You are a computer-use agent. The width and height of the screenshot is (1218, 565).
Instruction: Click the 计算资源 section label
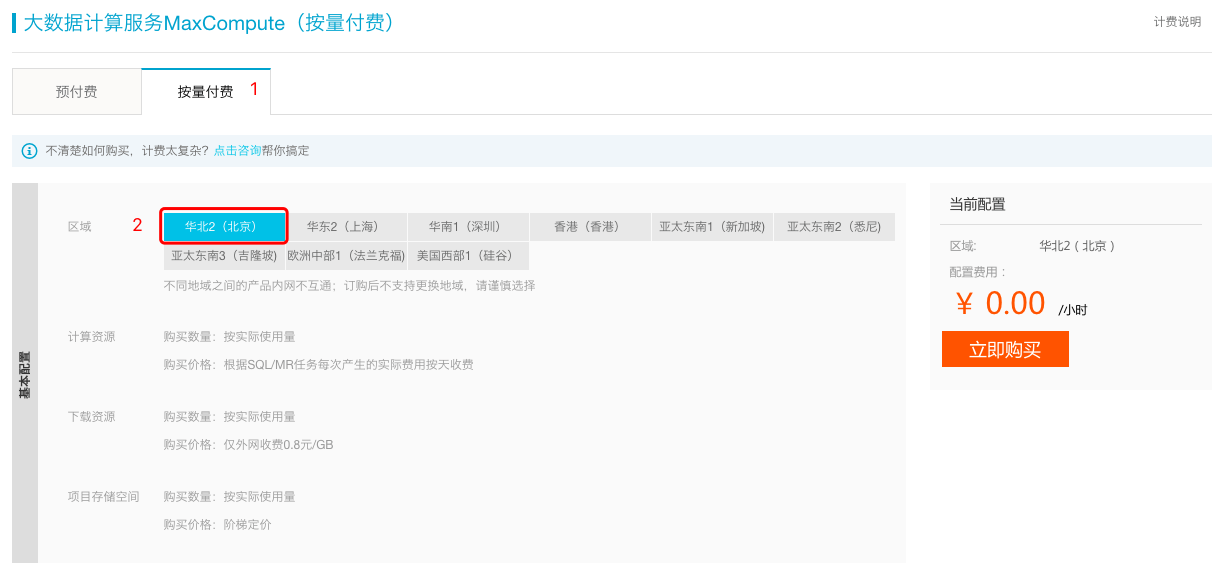click(x=91, y=337)
